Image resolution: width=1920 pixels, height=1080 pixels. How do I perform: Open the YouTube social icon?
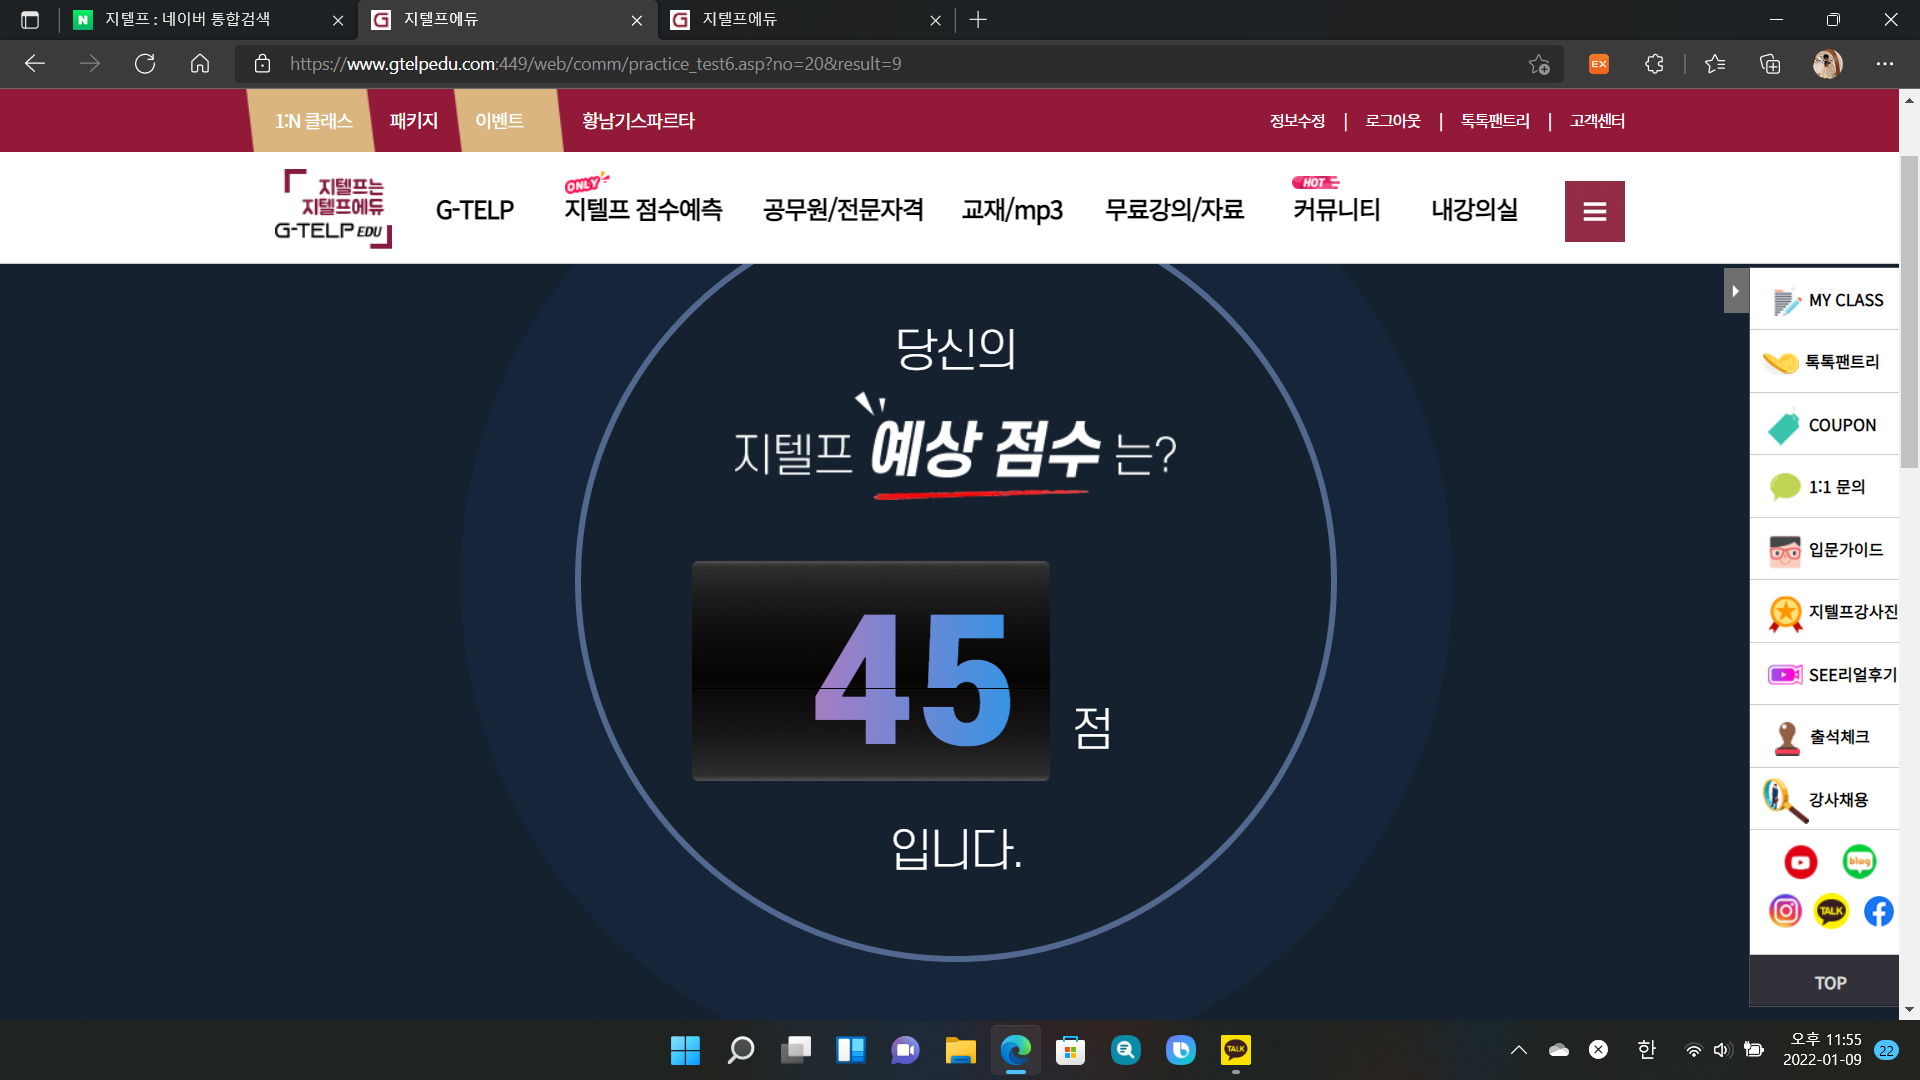(1801, 862)
